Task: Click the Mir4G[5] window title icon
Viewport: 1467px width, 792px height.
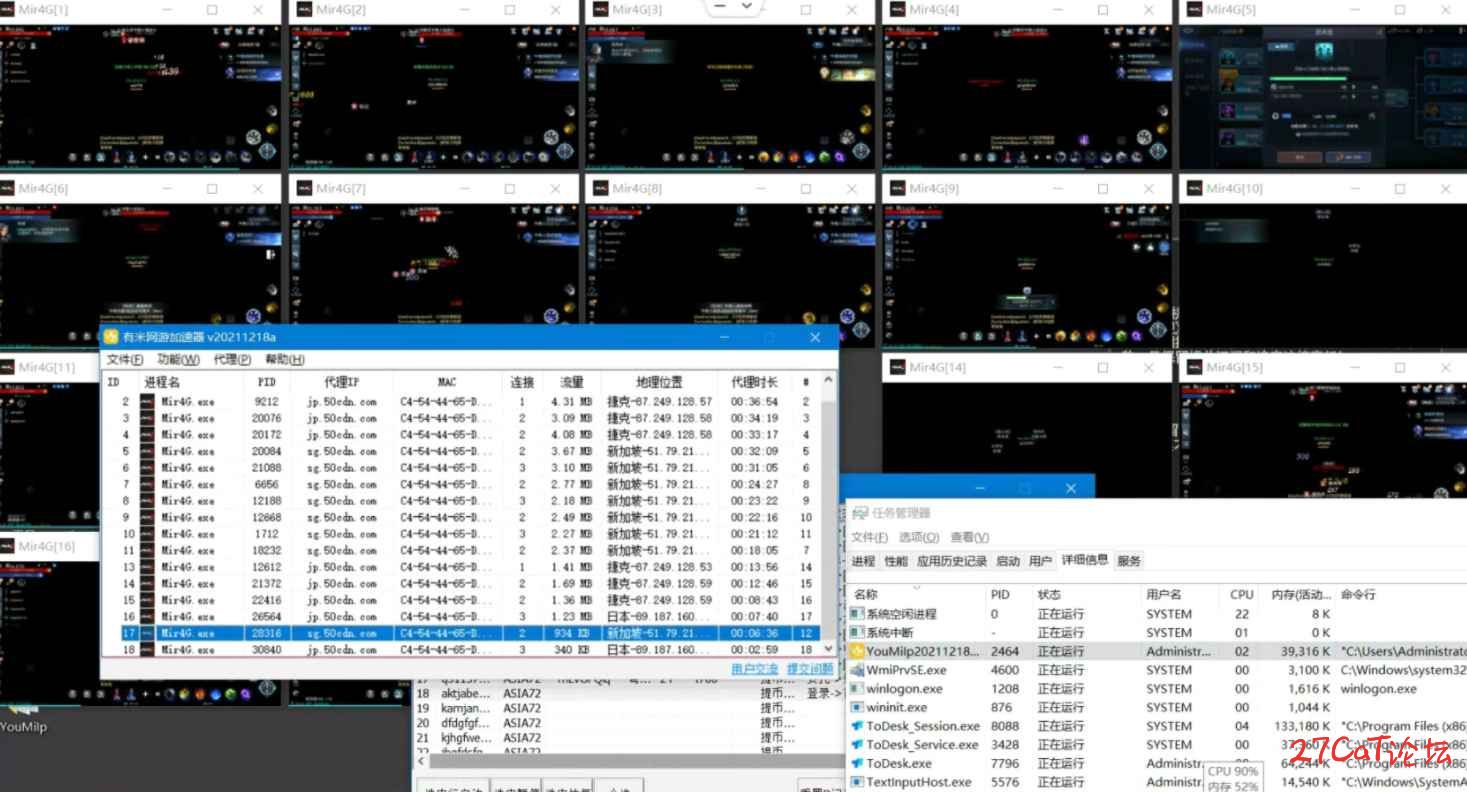Action: pos(1193,9)
